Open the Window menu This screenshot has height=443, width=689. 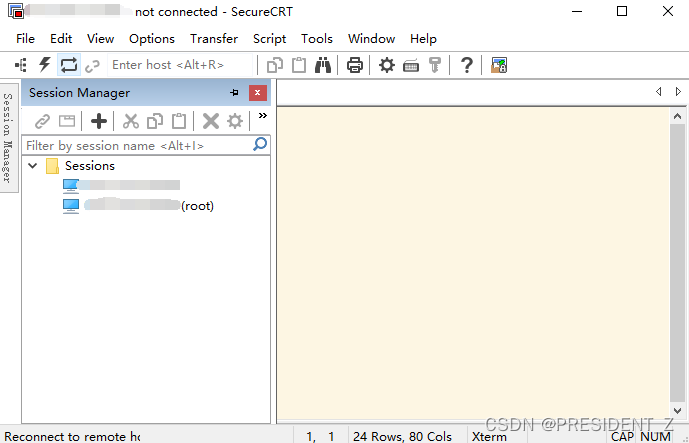tap(371, 39)
